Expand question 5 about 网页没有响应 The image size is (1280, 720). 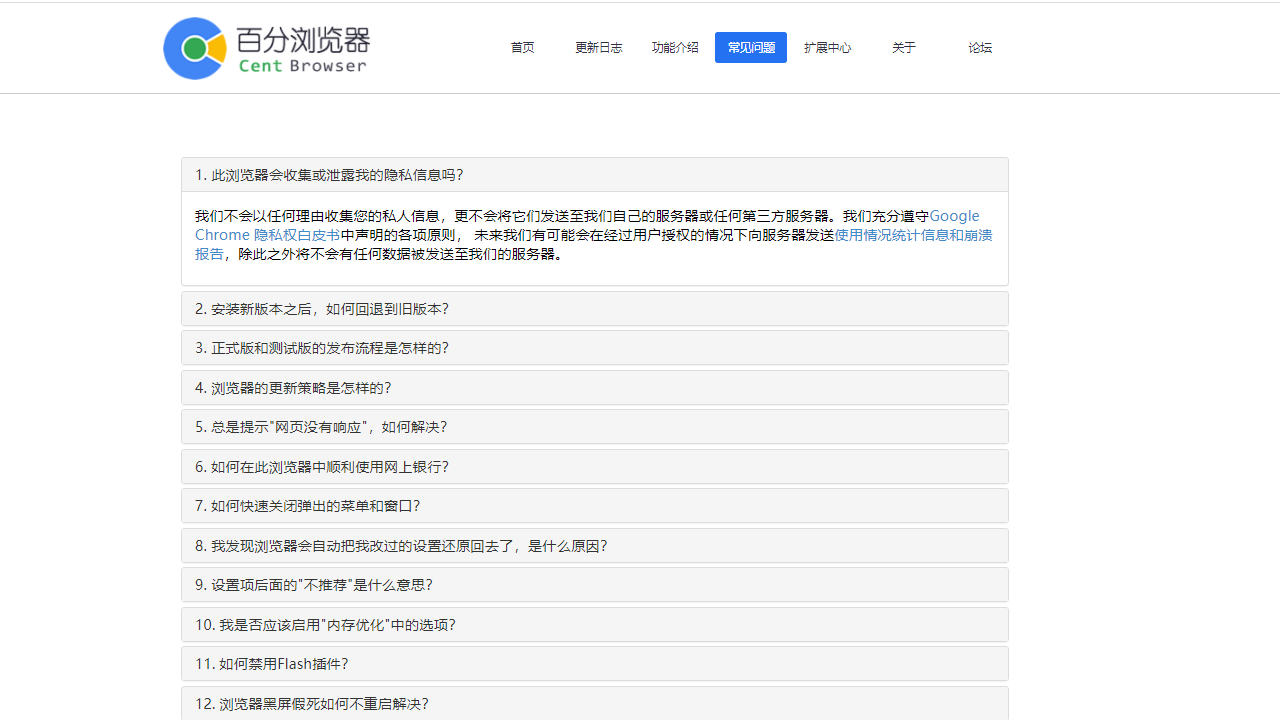click(321, 427)
